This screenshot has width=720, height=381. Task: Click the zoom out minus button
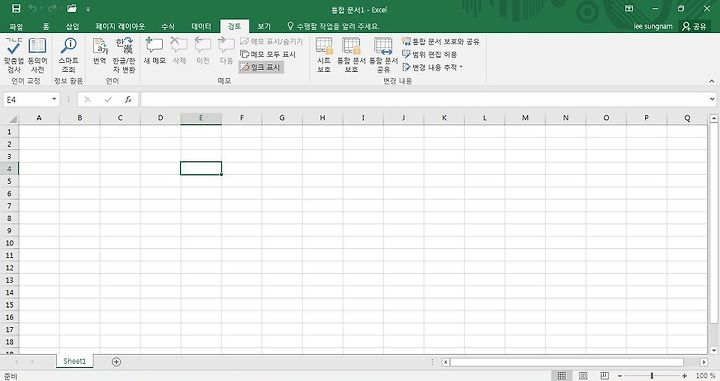(x=619, y=375)
